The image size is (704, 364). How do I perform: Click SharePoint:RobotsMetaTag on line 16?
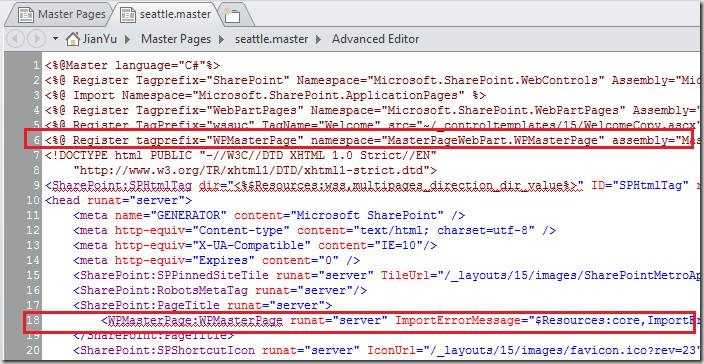click(x=164, y=290)
